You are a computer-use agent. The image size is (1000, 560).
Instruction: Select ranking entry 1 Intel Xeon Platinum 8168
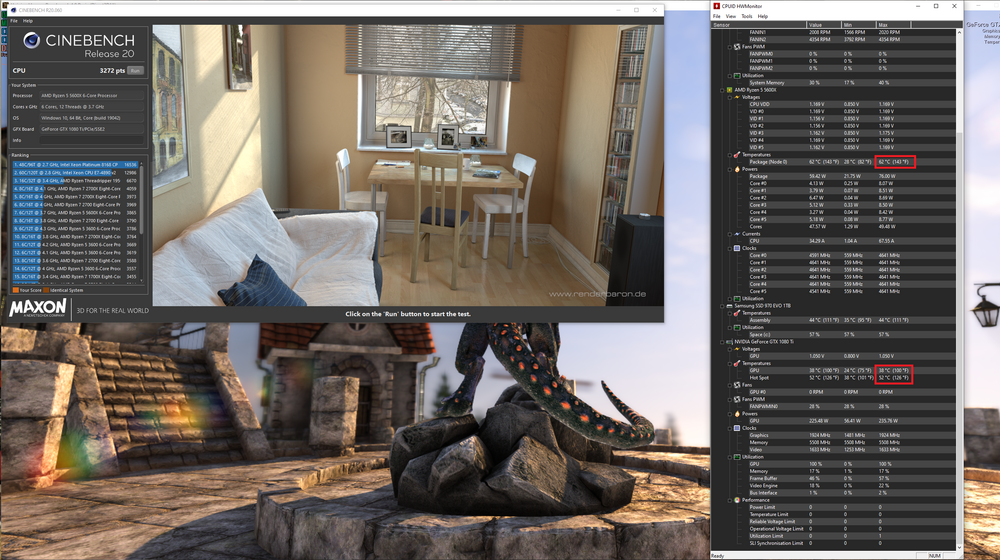[75, 165]
